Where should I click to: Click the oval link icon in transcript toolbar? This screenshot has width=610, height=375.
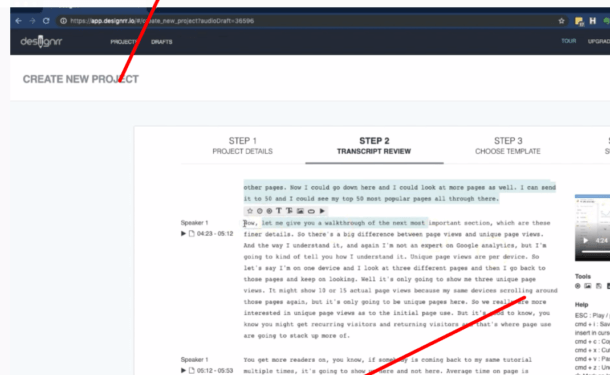point(311,211)
